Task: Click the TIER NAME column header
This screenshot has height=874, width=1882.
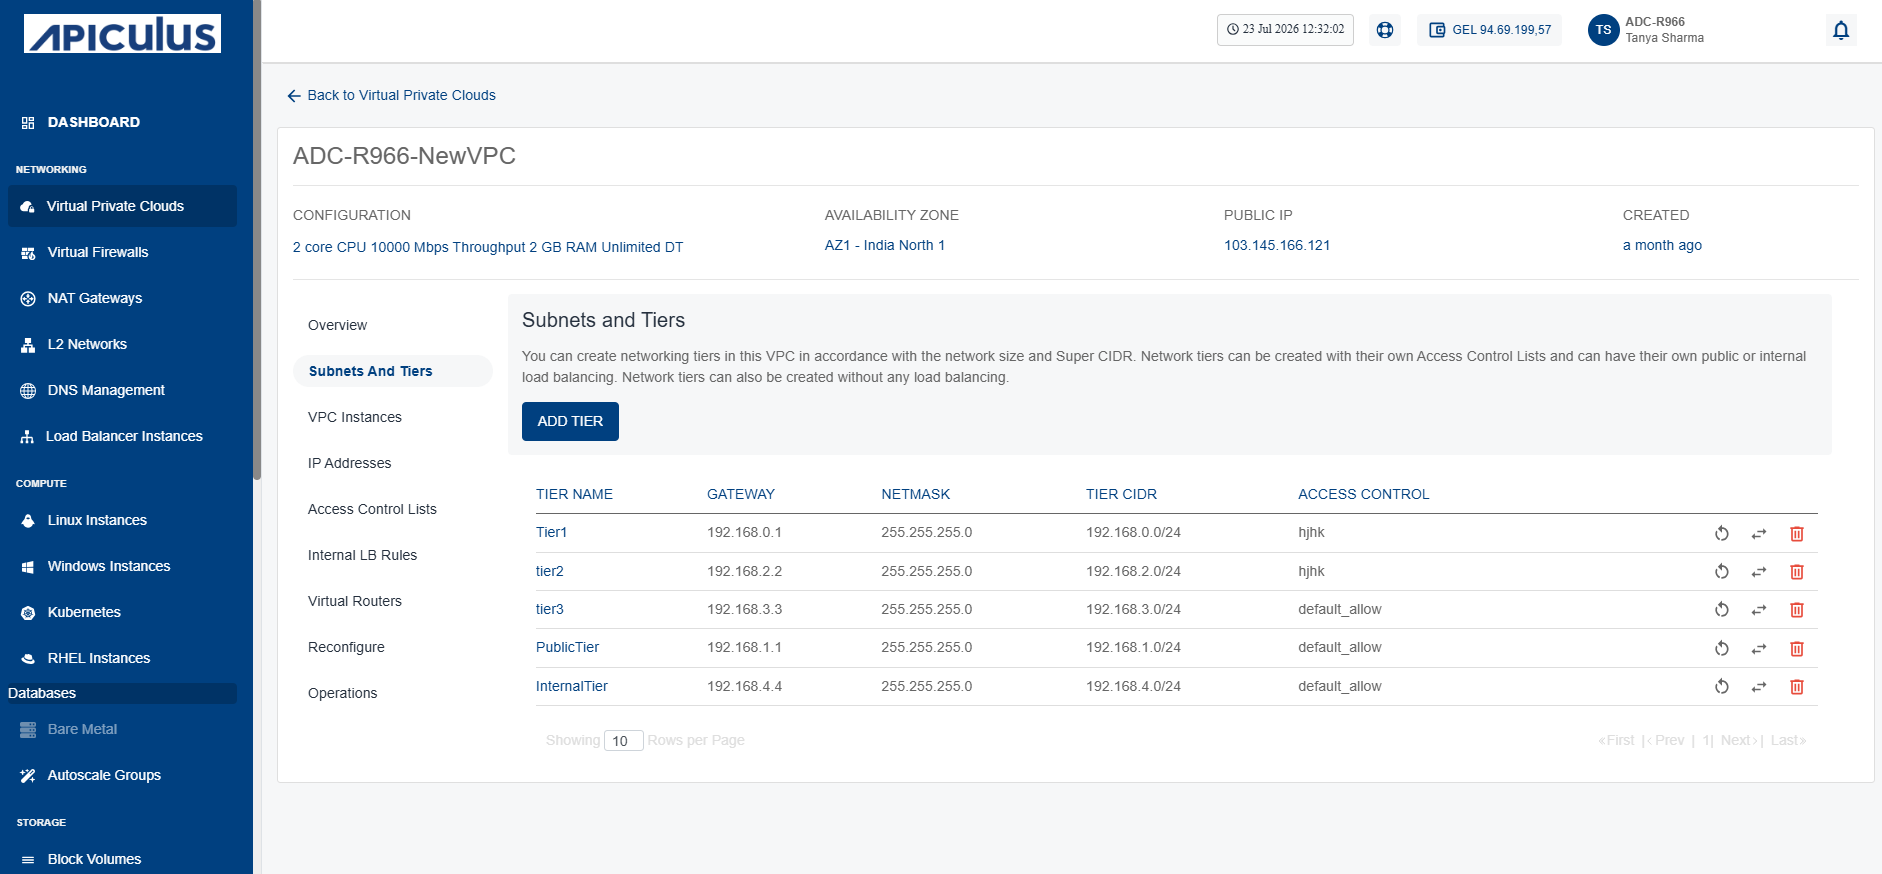Action: tap(574, 494)
